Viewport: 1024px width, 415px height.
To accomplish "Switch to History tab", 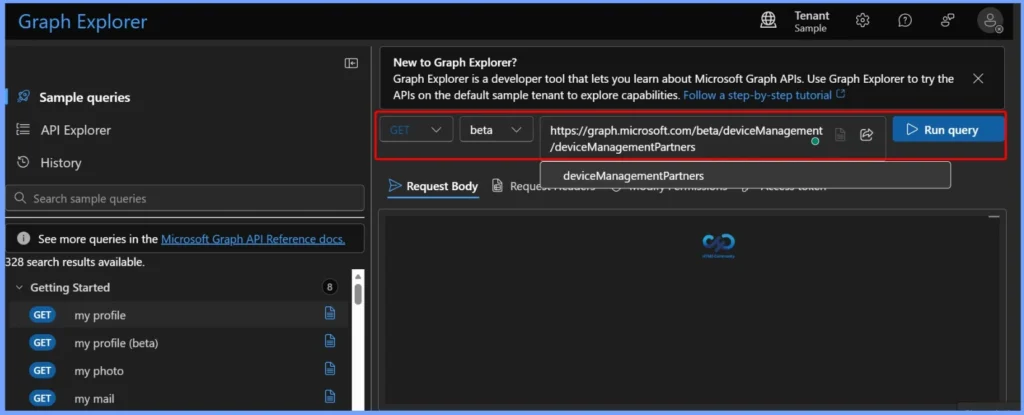I will tap(61, 163).
